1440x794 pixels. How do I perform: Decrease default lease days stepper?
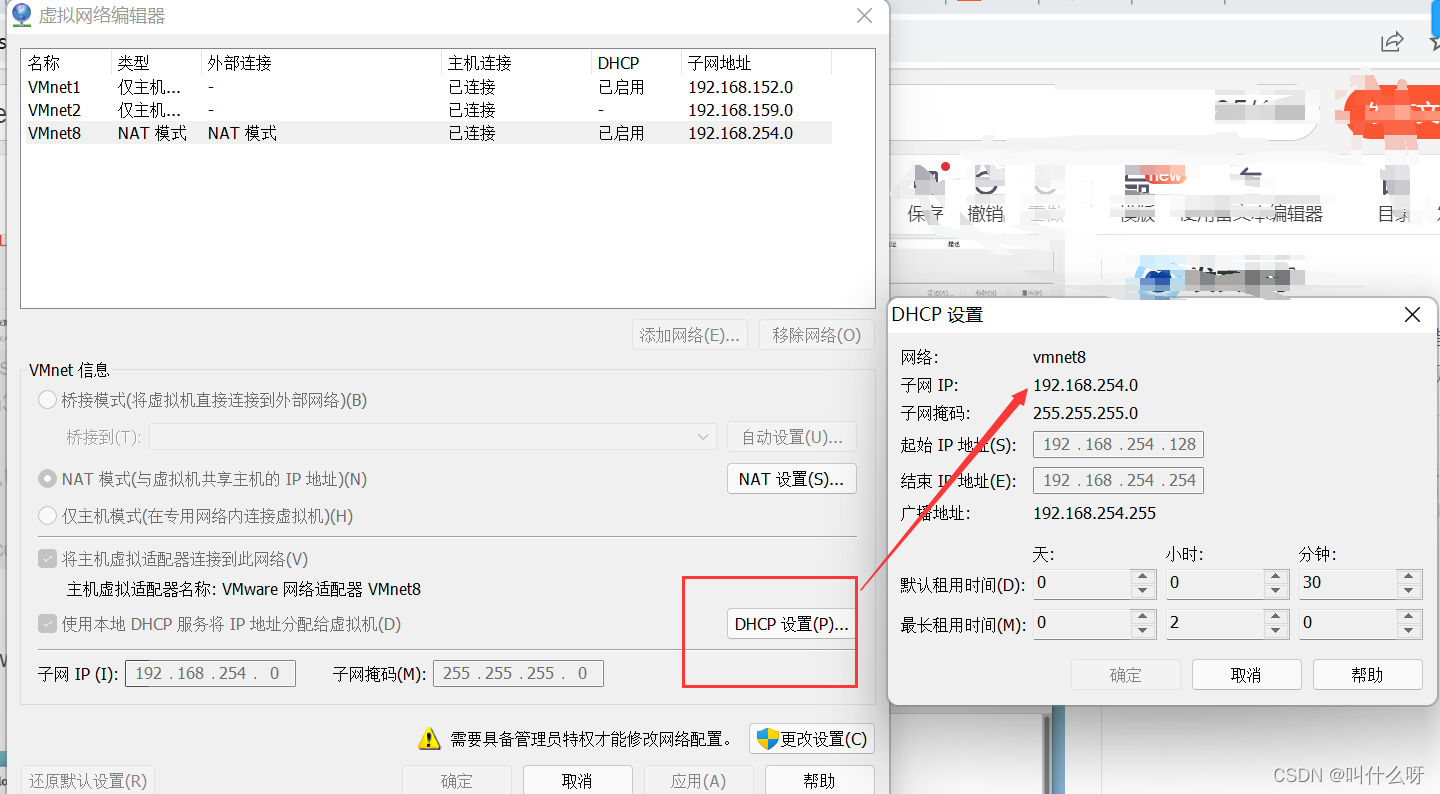[x=1143, y=590]
